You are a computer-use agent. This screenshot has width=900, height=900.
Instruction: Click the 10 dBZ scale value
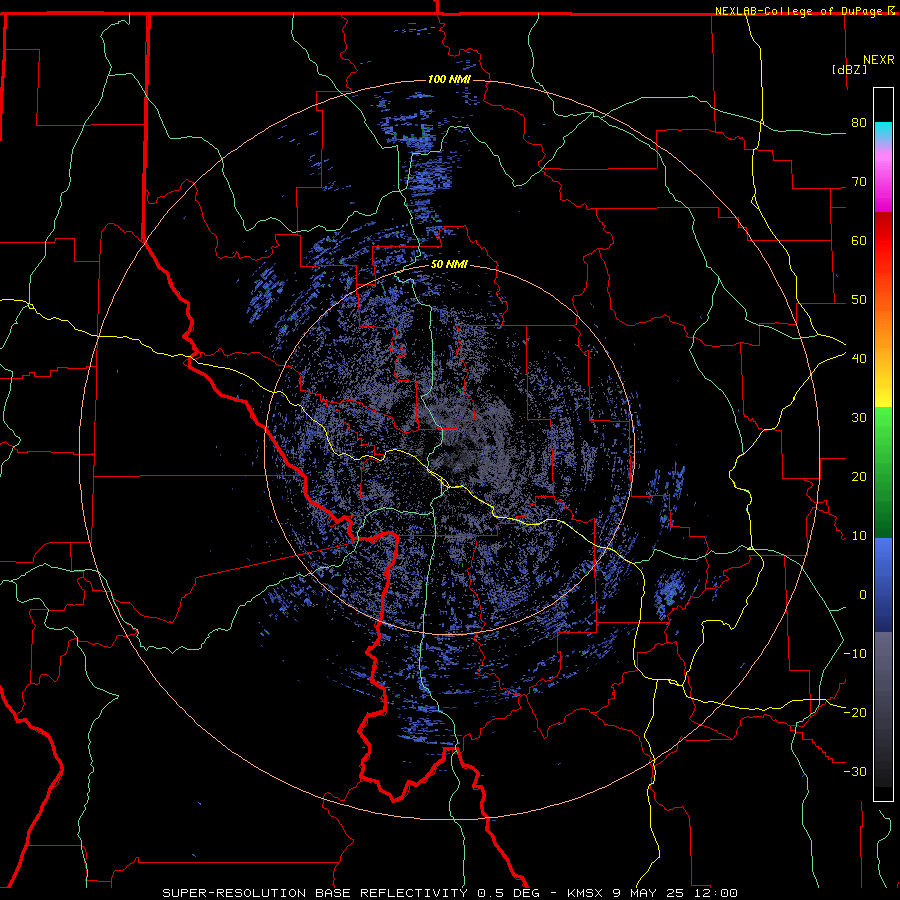[859, 536]
